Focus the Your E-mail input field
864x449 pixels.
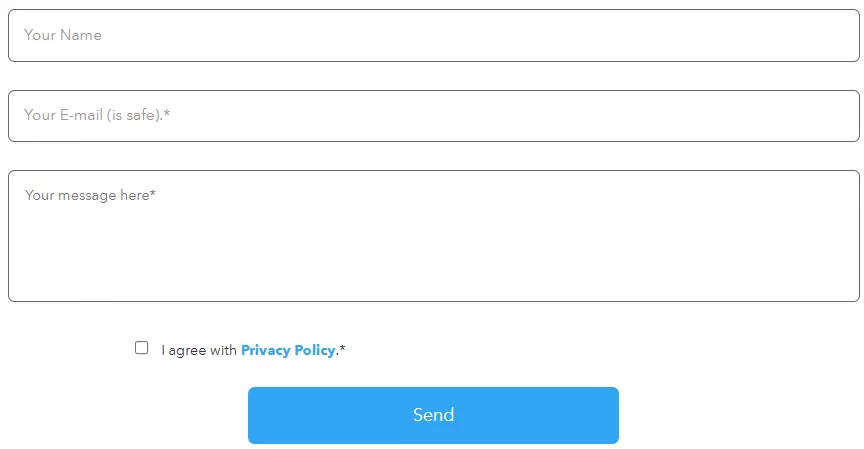point(433,115)
